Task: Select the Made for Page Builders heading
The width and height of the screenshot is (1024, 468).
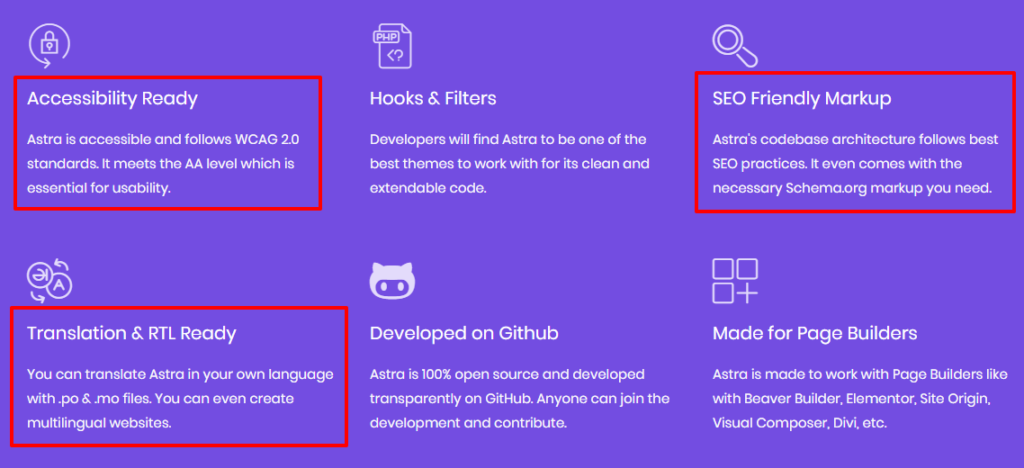Action: click(815, 334)
